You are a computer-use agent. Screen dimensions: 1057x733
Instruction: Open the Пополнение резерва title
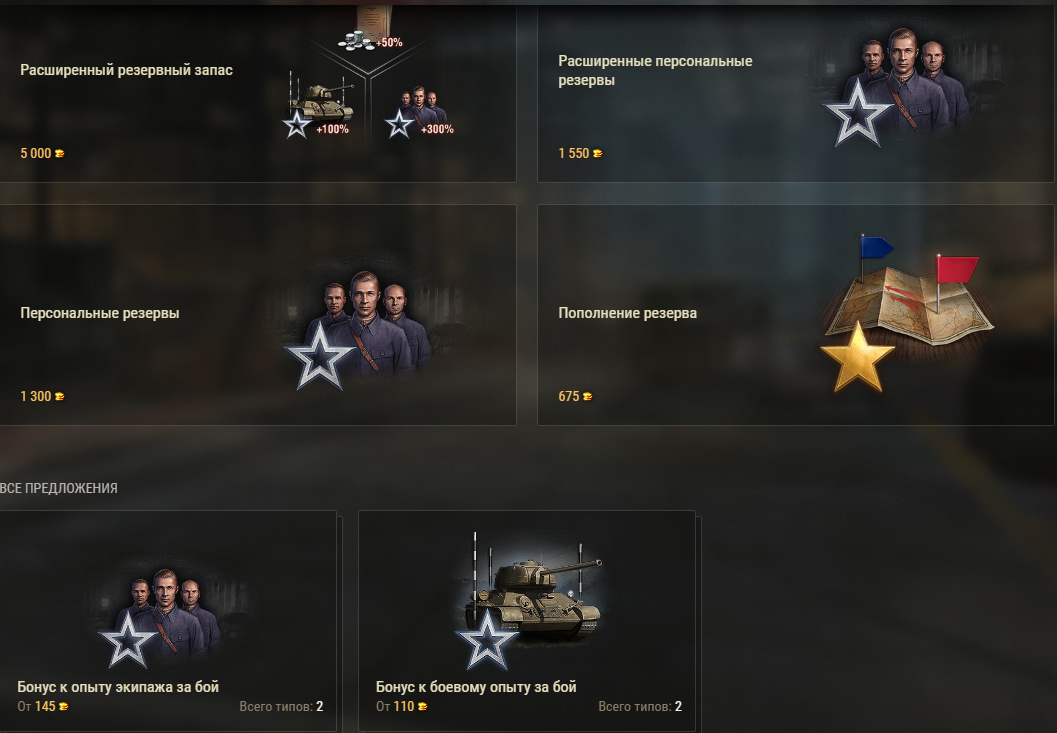tap(627, 313)
